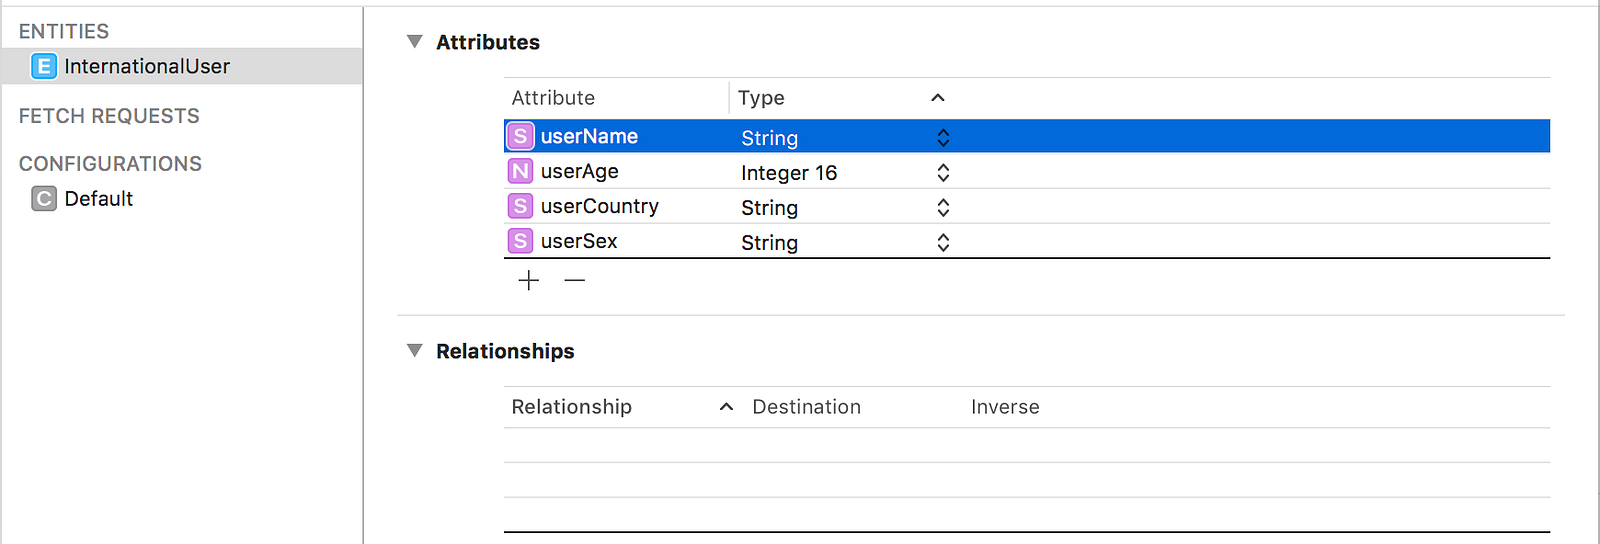Sort by Relationship column header
The height and width of the screenshot is (544, 1600).
tap(572, 407)
